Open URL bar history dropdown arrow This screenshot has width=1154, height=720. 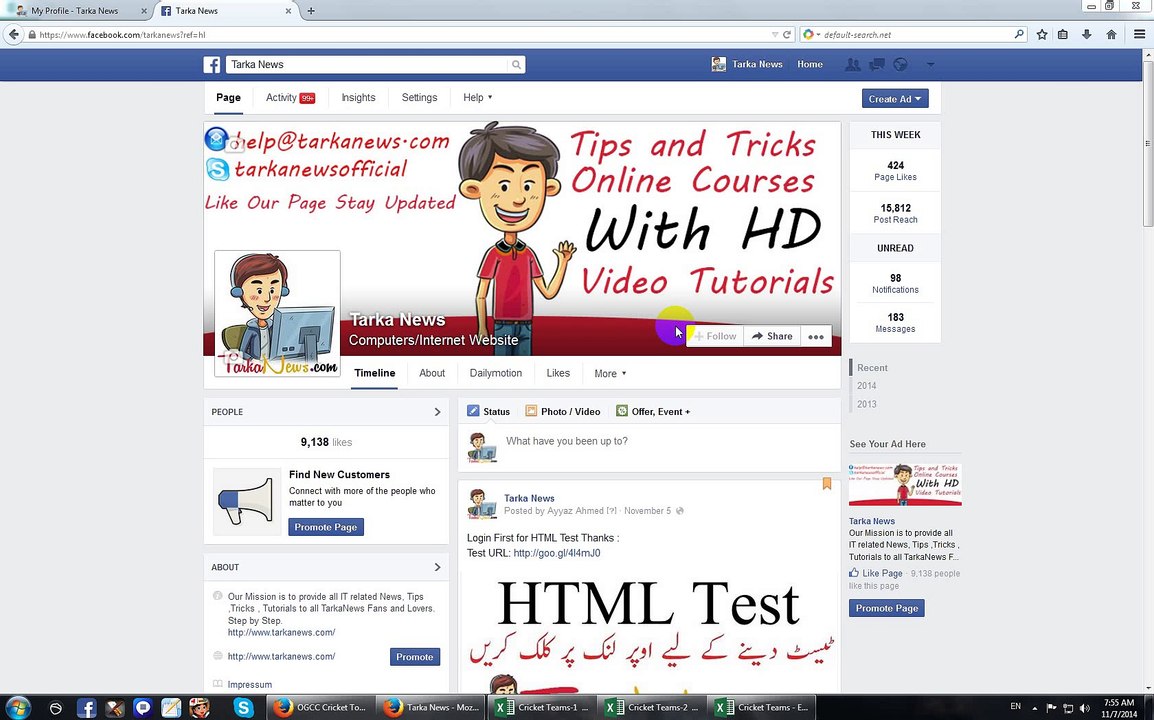774,35
